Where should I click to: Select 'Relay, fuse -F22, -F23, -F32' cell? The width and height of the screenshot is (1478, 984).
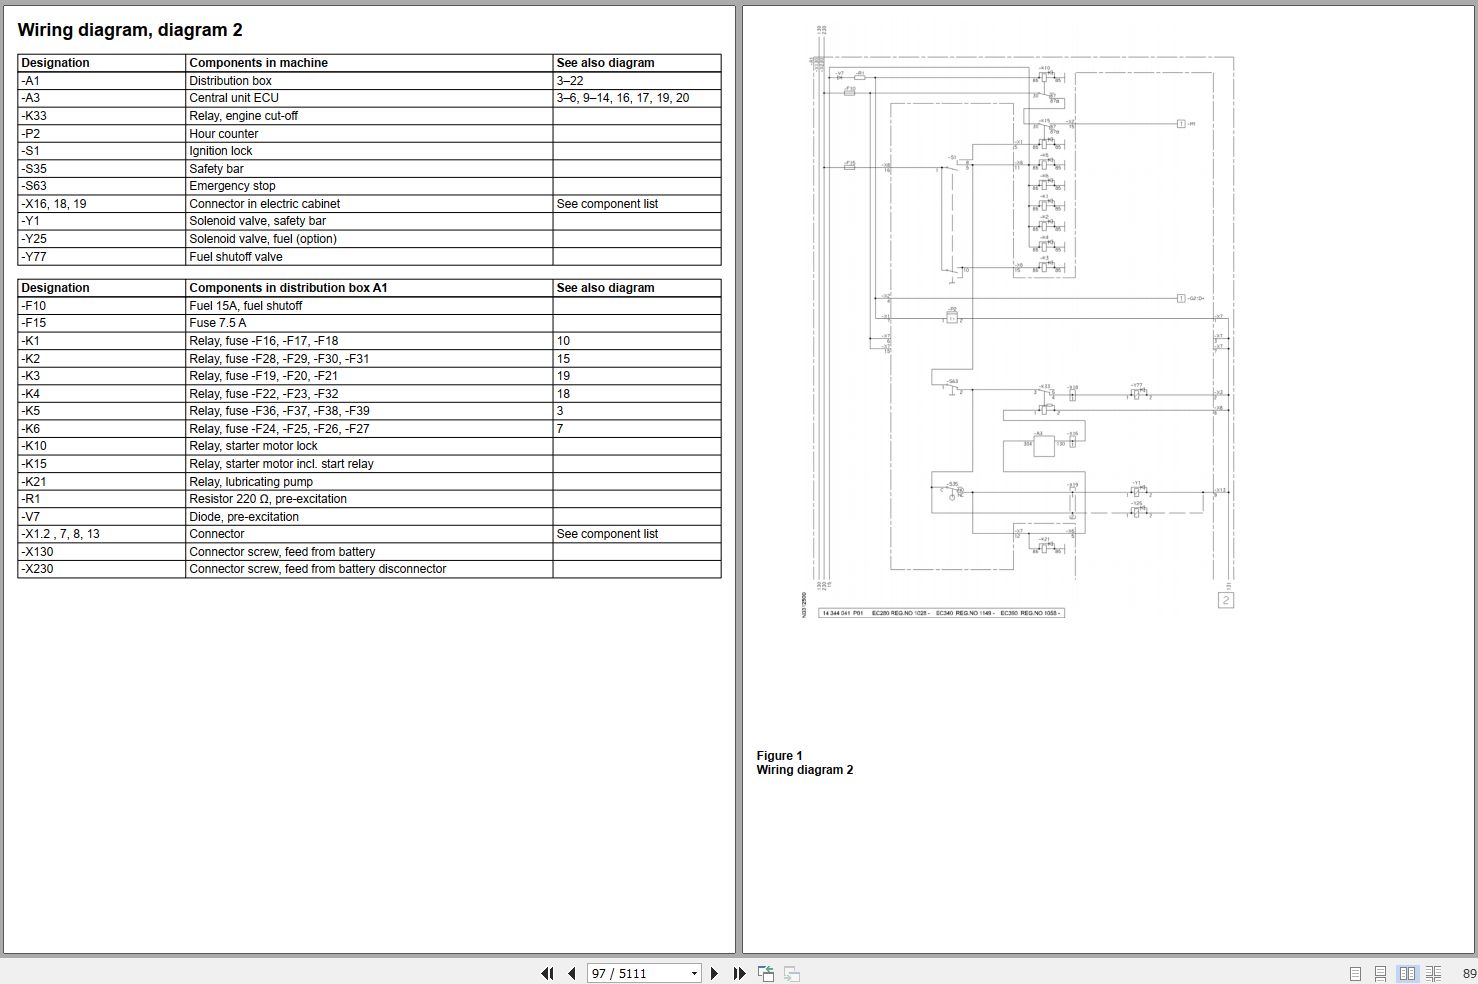click(x=369, y=394)
